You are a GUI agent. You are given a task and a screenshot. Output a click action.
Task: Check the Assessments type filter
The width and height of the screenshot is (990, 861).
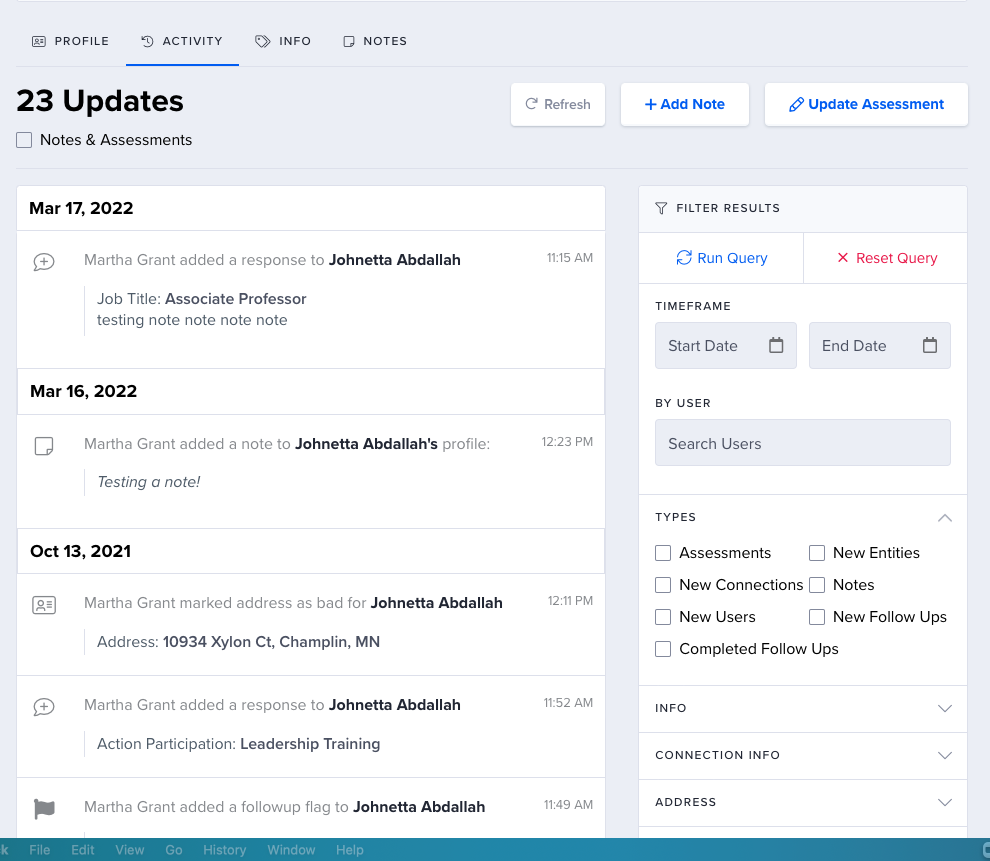click(x=663, y=553)
